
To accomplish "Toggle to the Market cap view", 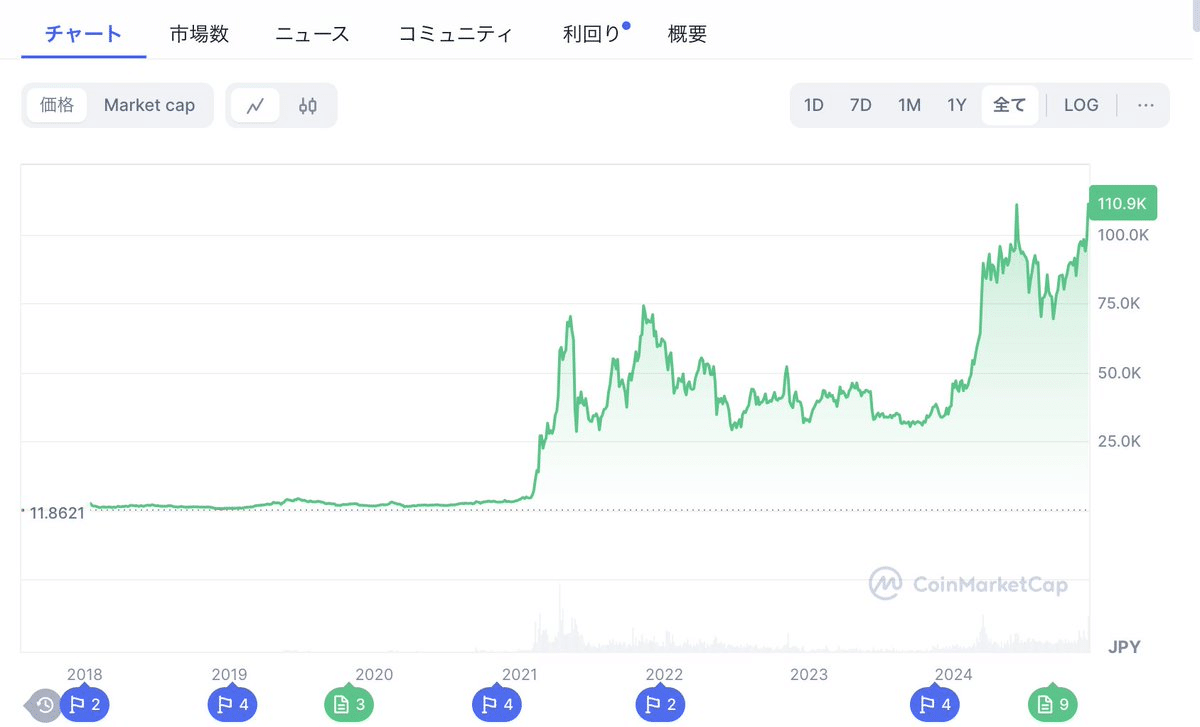I will pyautogui.click(x=149, y=104).
